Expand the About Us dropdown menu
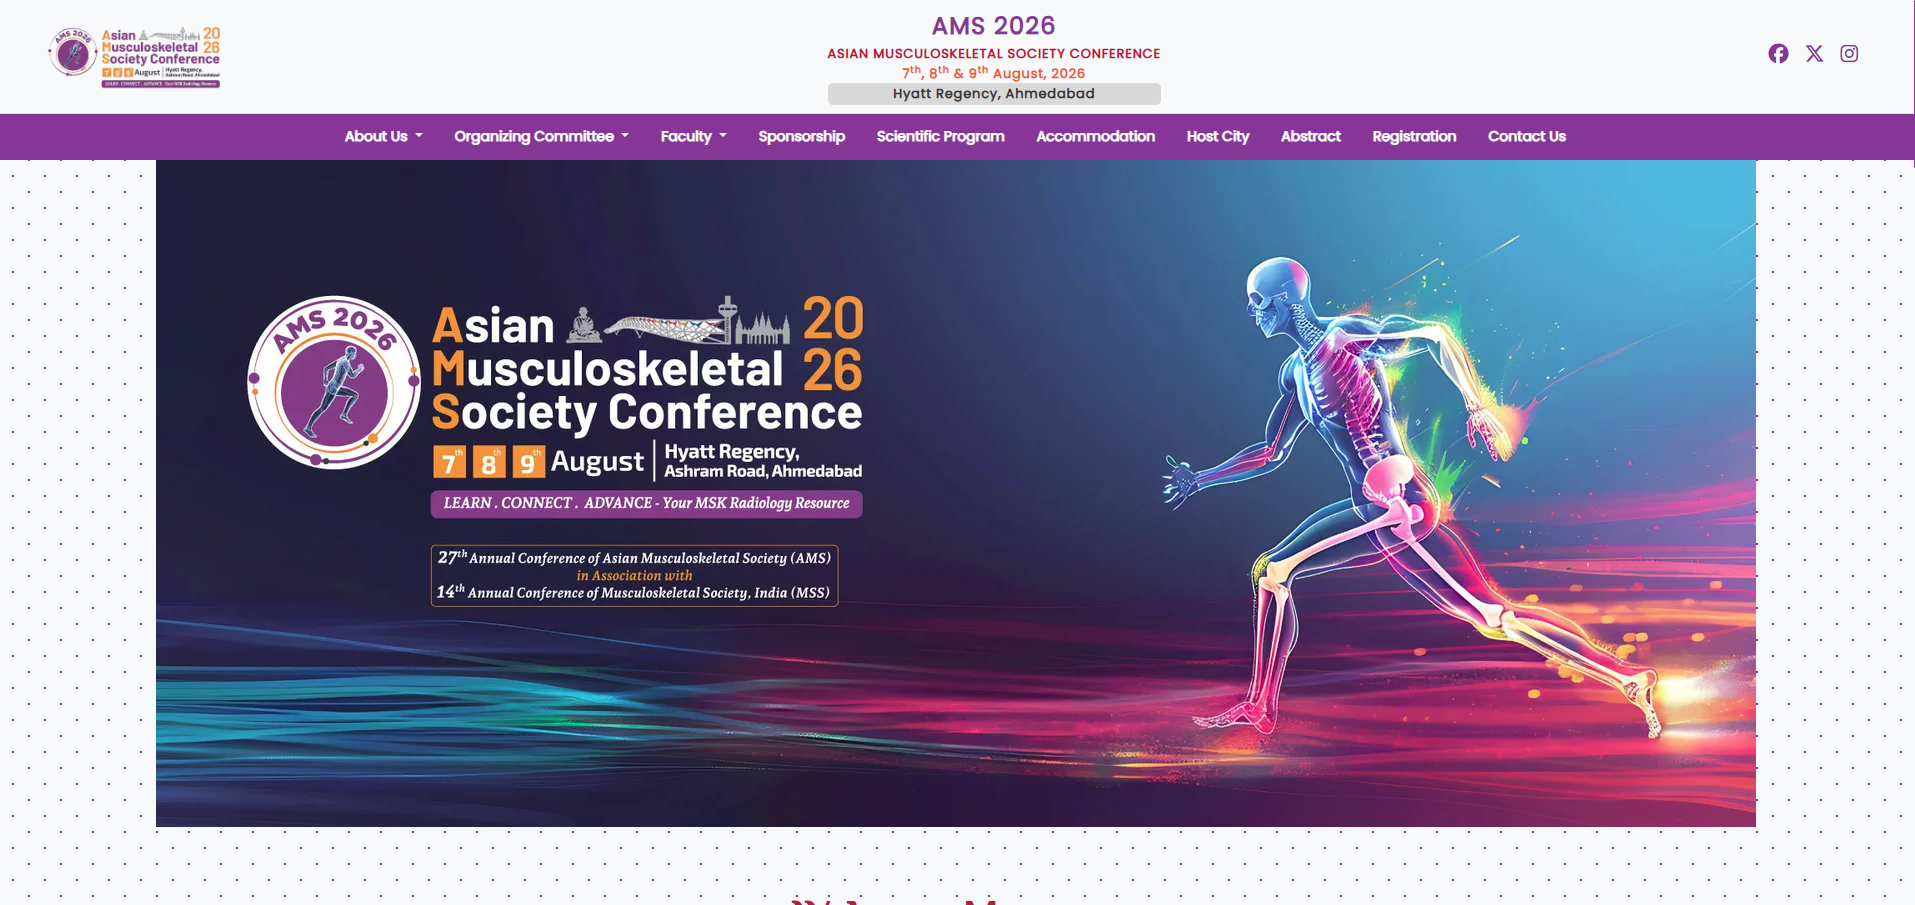 [383, 137]
